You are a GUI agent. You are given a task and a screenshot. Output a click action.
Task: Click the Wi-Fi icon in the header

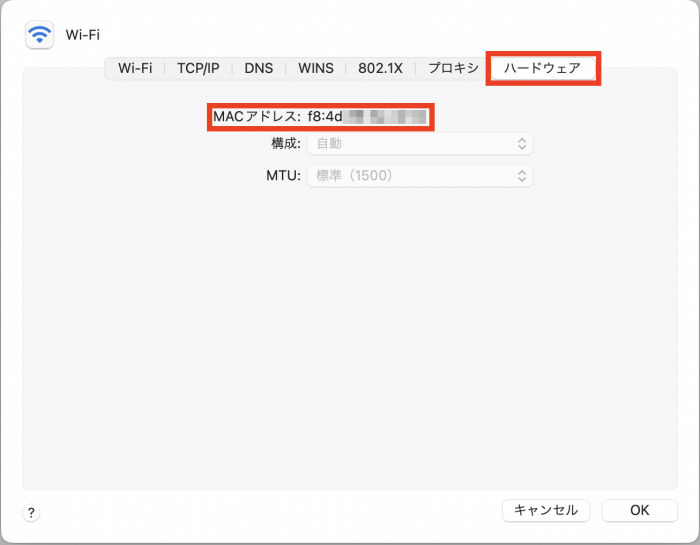[x=40, y=34]
